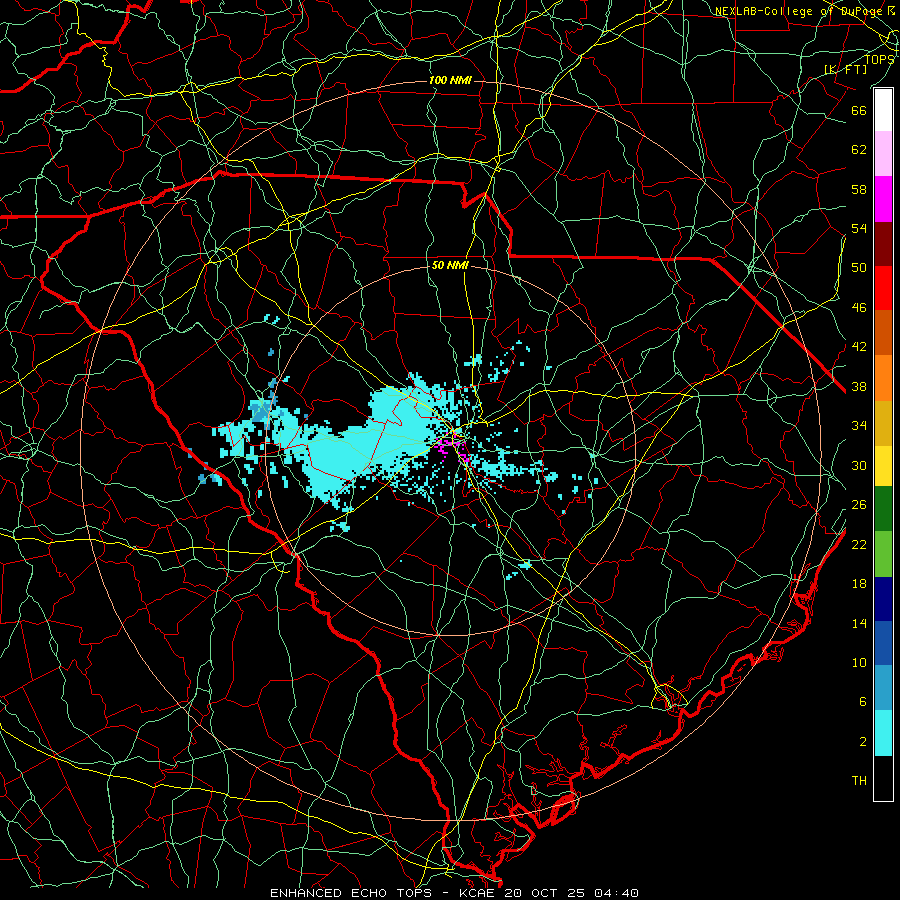Viewport: 900px width, 900px height.
Task: Click the navy blue legend swatch
Action: (x=883, y=599)
